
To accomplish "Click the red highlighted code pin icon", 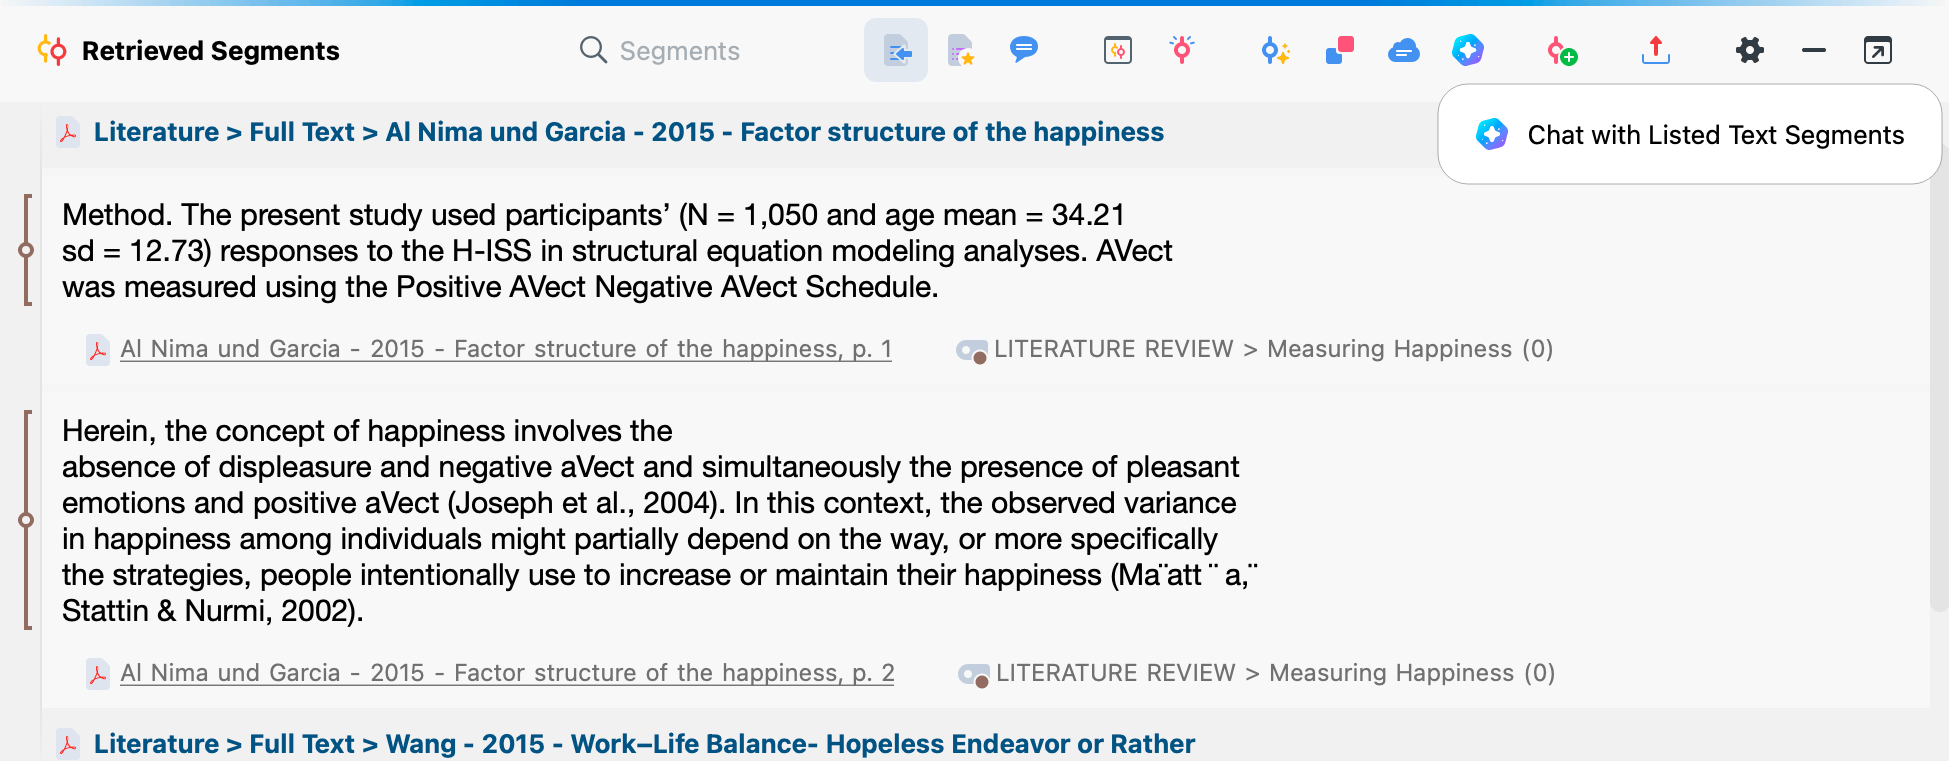I will tap(1182, 49).
